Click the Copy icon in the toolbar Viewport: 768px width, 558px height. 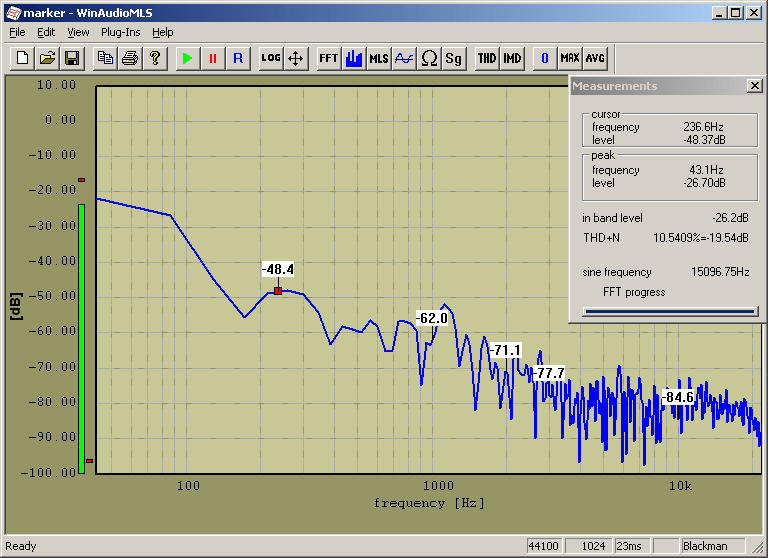point(104,58)
